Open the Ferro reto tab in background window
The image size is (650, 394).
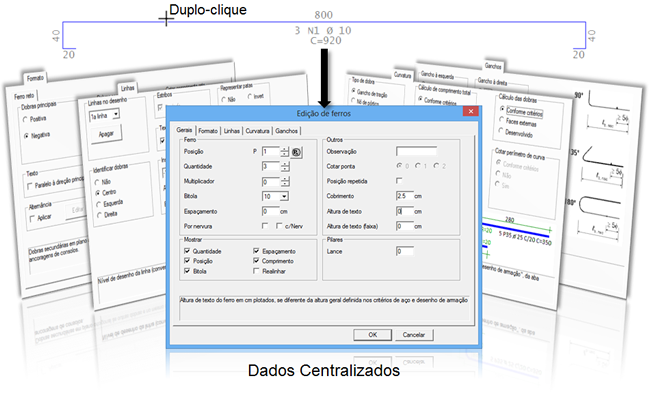tap(24, 96)
